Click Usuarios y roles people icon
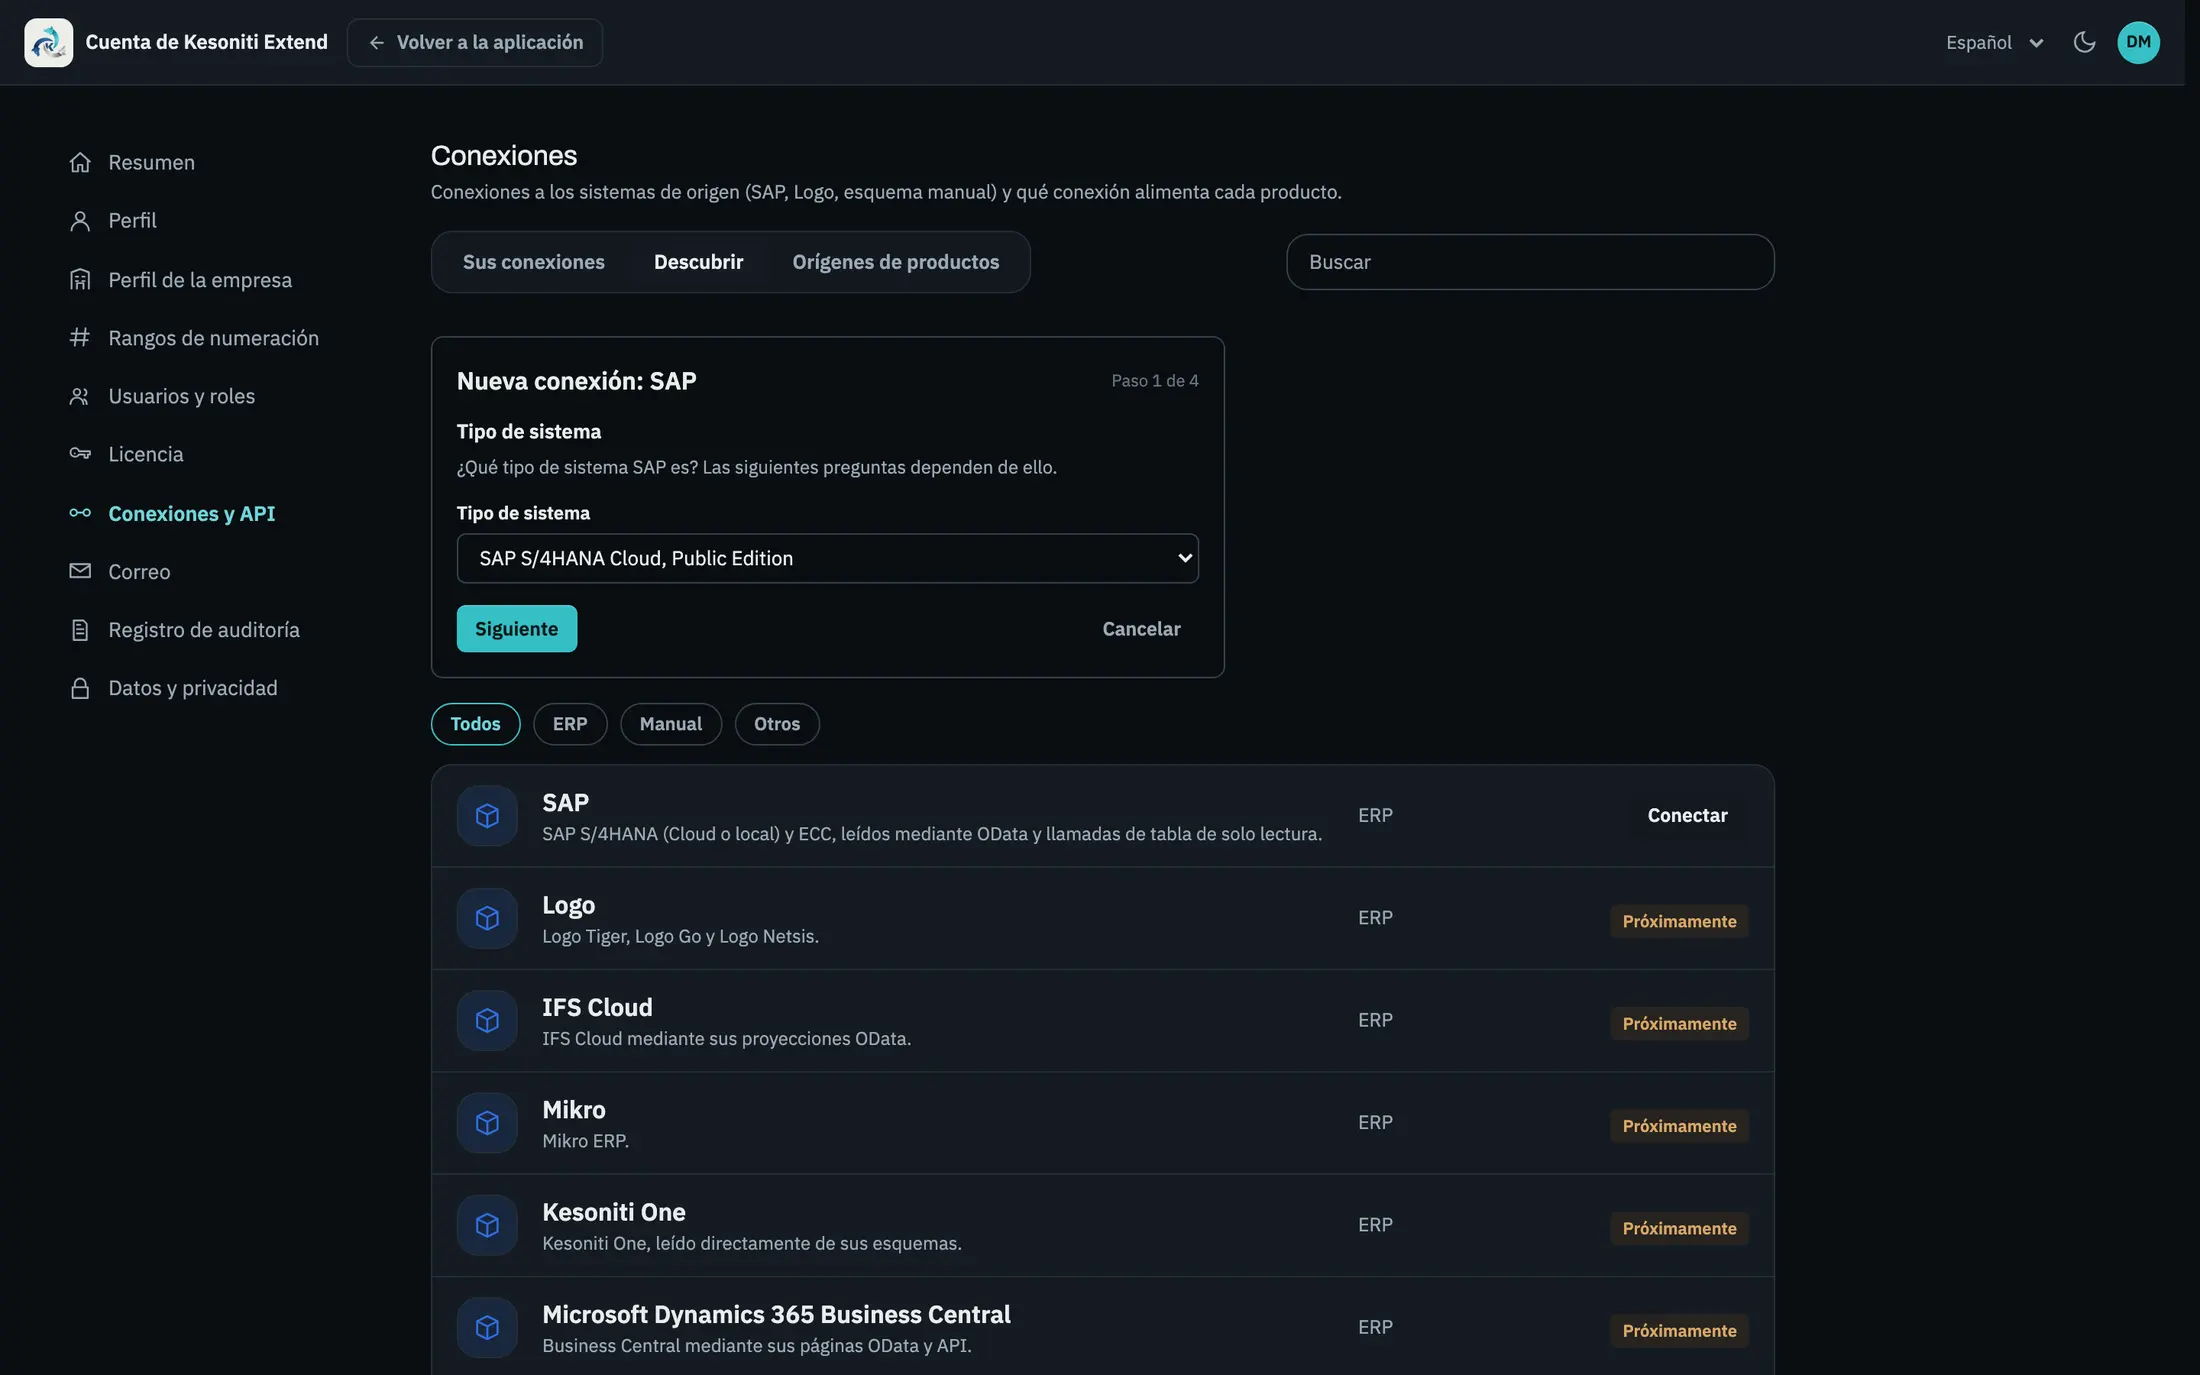Image resolution: width=2200 pixels, height=1375 pixels. click(x=80, y=396)
